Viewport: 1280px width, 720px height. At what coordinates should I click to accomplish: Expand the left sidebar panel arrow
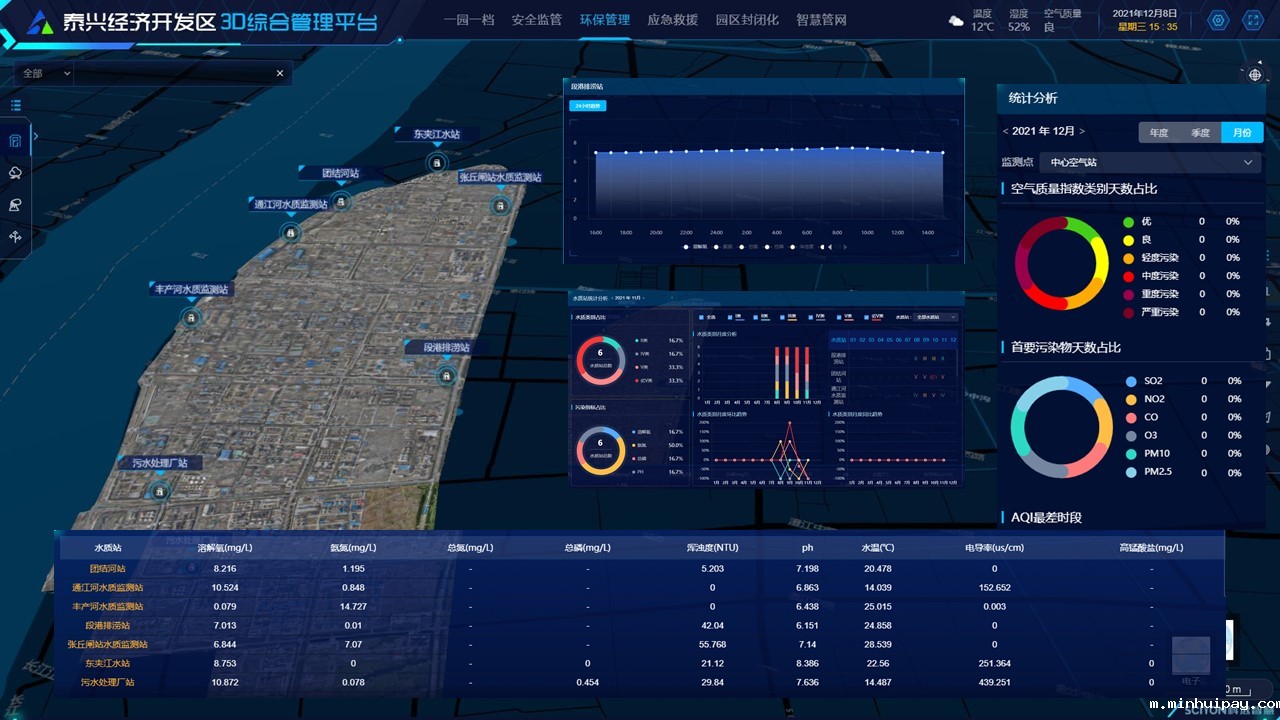(36, 137)
